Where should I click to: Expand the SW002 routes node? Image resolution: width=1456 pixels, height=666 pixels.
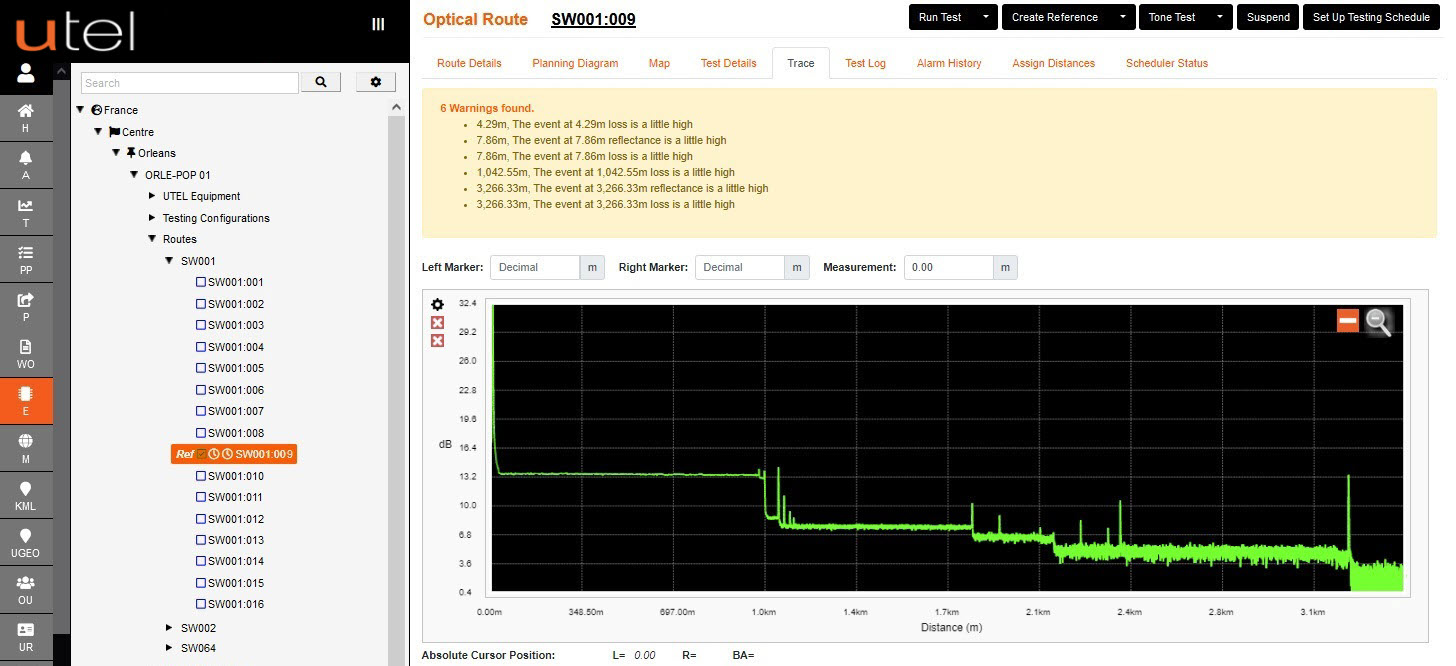169,628
